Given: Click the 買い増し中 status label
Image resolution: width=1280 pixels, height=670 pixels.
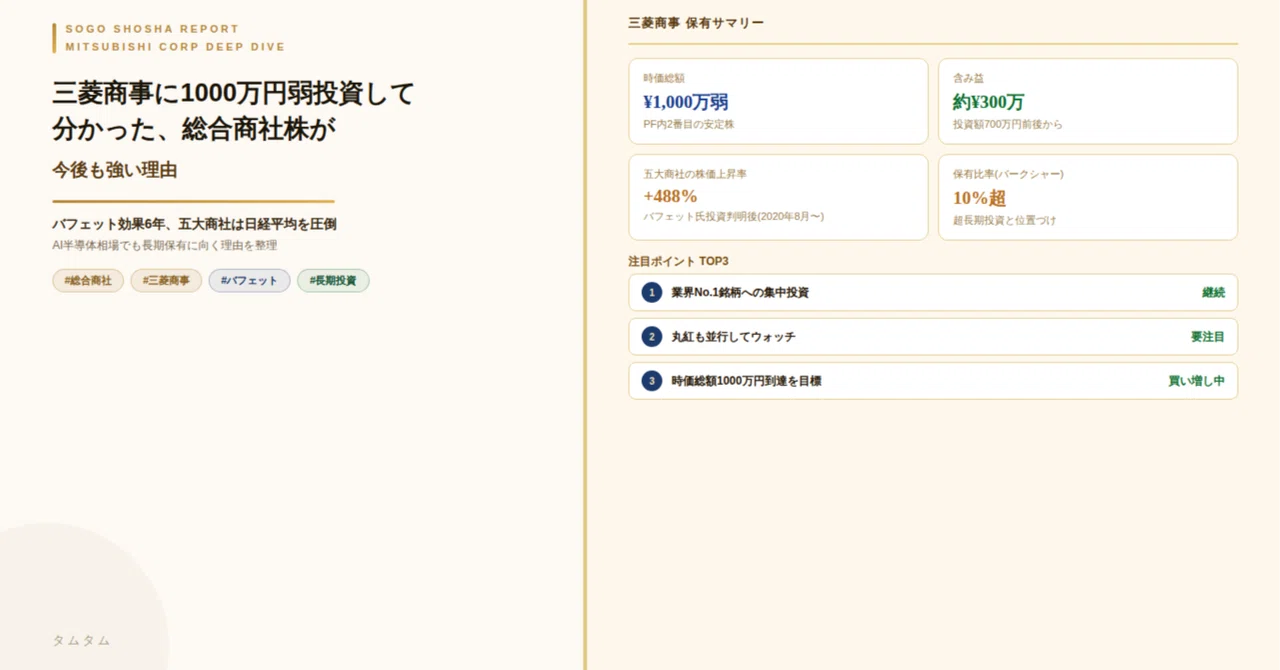Looking at the screenshot, I should coord(1196,381).
